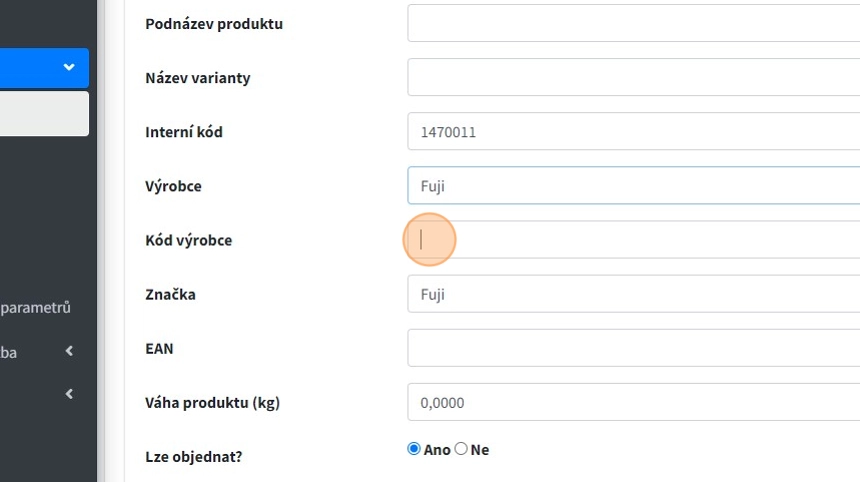860x482 pixels.
Task: Select 'Ano' for Lze objednat
Action: (x=414, y=449)
